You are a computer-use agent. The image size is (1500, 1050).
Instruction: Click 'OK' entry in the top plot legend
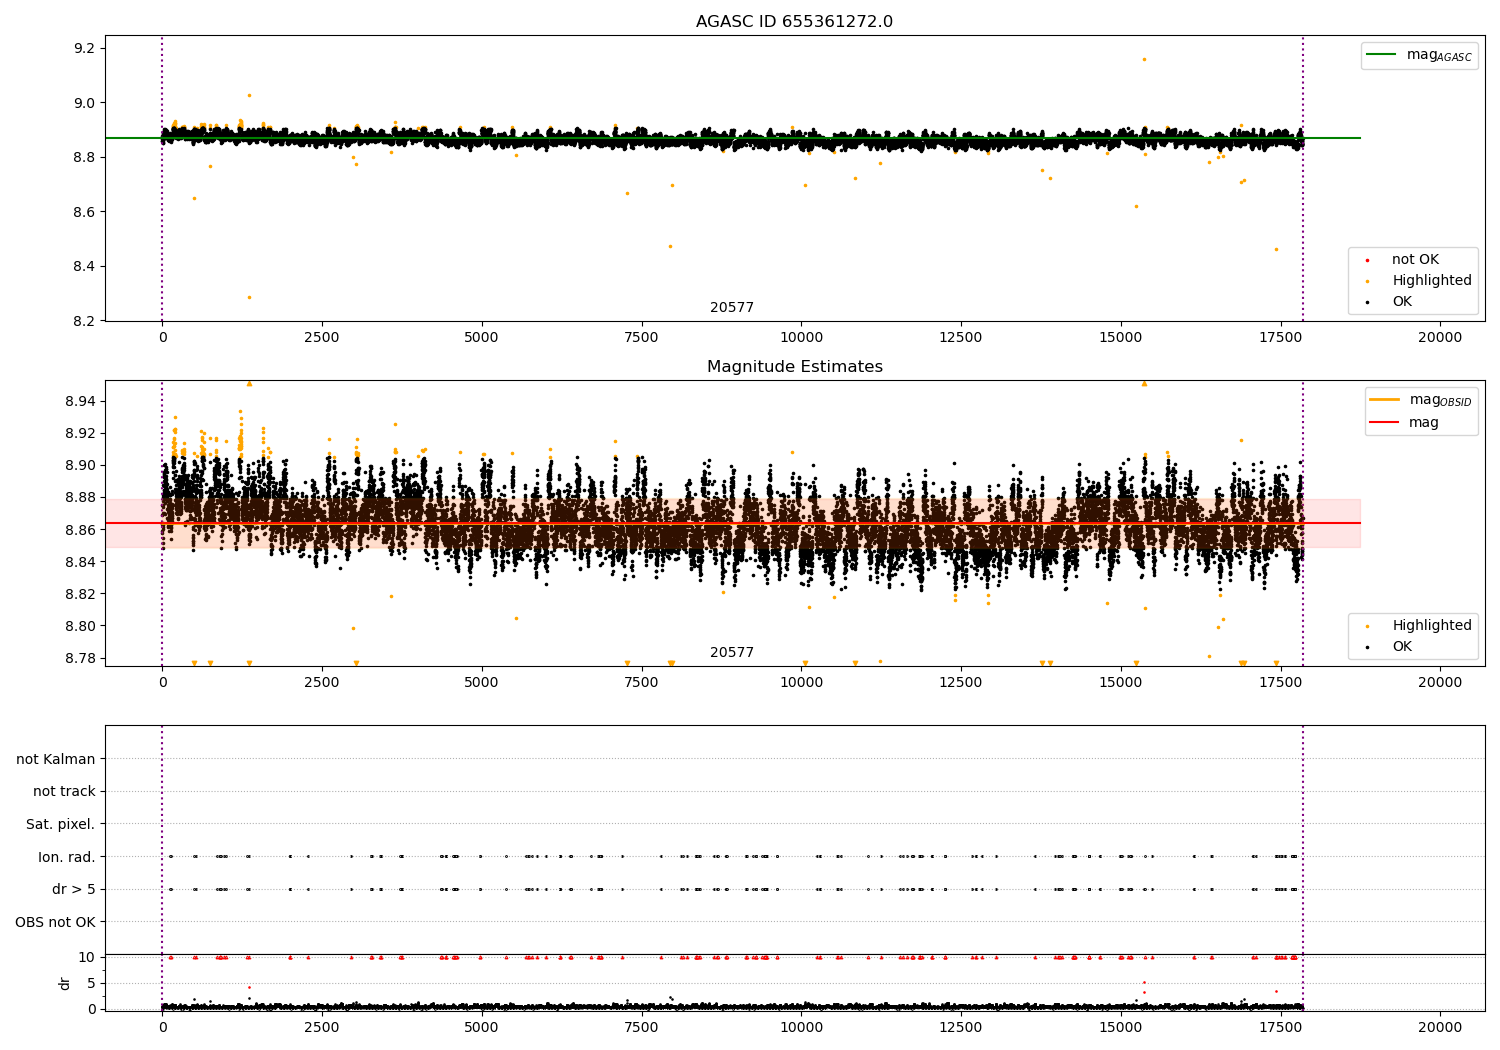[1402, 302]
